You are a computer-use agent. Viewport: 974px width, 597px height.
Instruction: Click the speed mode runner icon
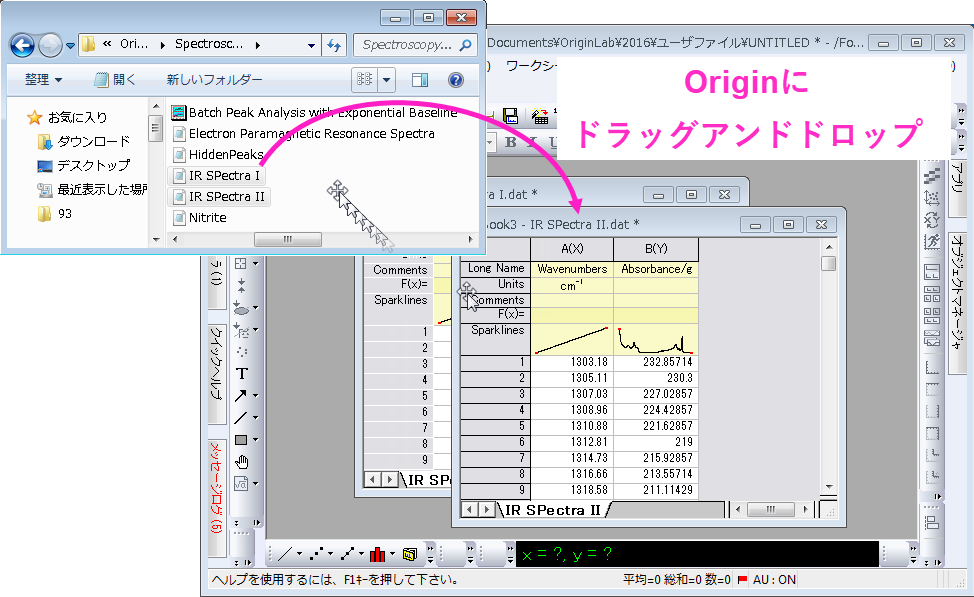[x=932, y=241]
